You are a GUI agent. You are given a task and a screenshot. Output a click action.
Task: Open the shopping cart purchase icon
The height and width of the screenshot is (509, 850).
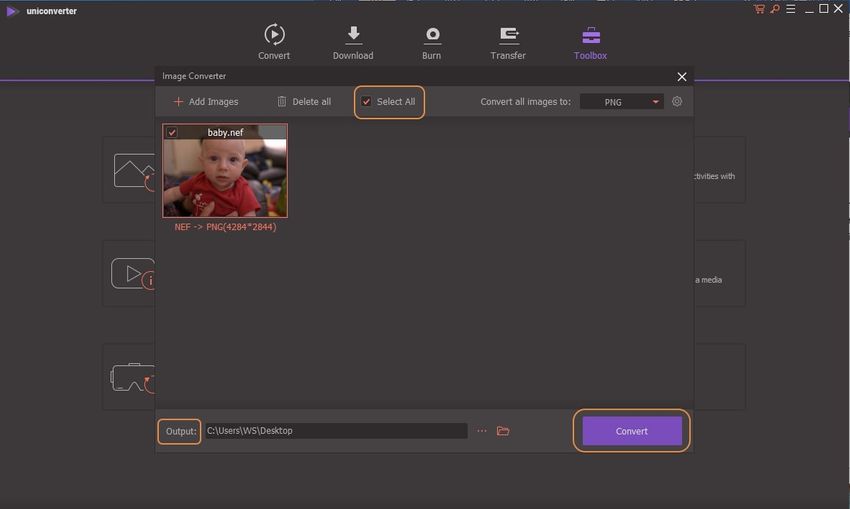point(759,9)
